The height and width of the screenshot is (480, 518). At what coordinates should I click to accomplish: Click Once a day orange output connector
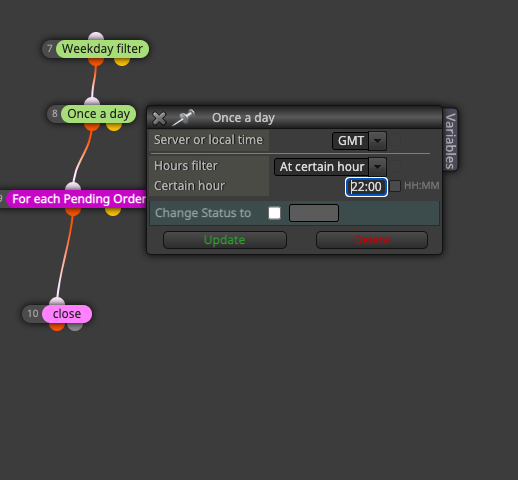click(x=92, y=127)
